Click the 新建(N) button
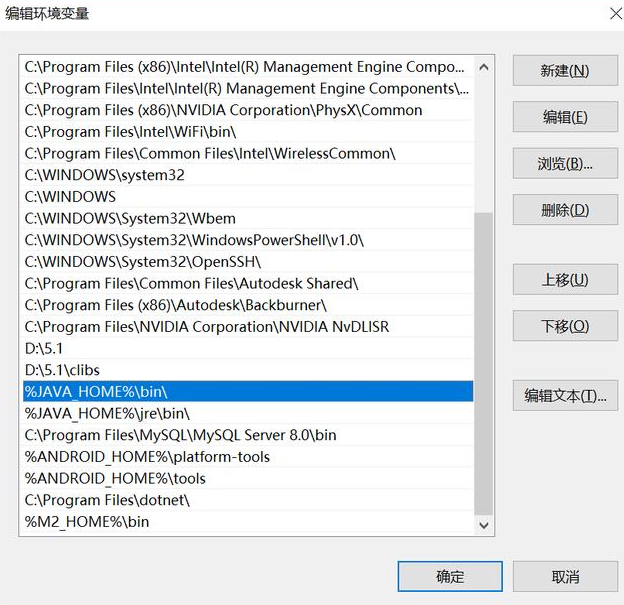Viewport: 624px width, 605px height. (565, 71)
